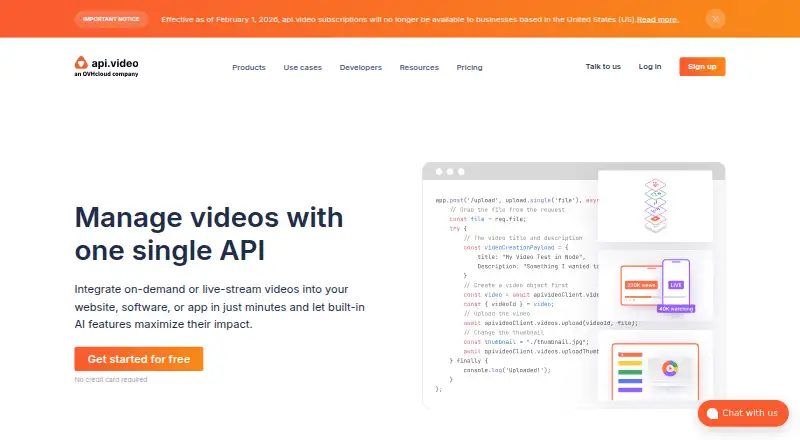800x440 pixels.
Task: Click the Log in link
Action: coord(650,66)
